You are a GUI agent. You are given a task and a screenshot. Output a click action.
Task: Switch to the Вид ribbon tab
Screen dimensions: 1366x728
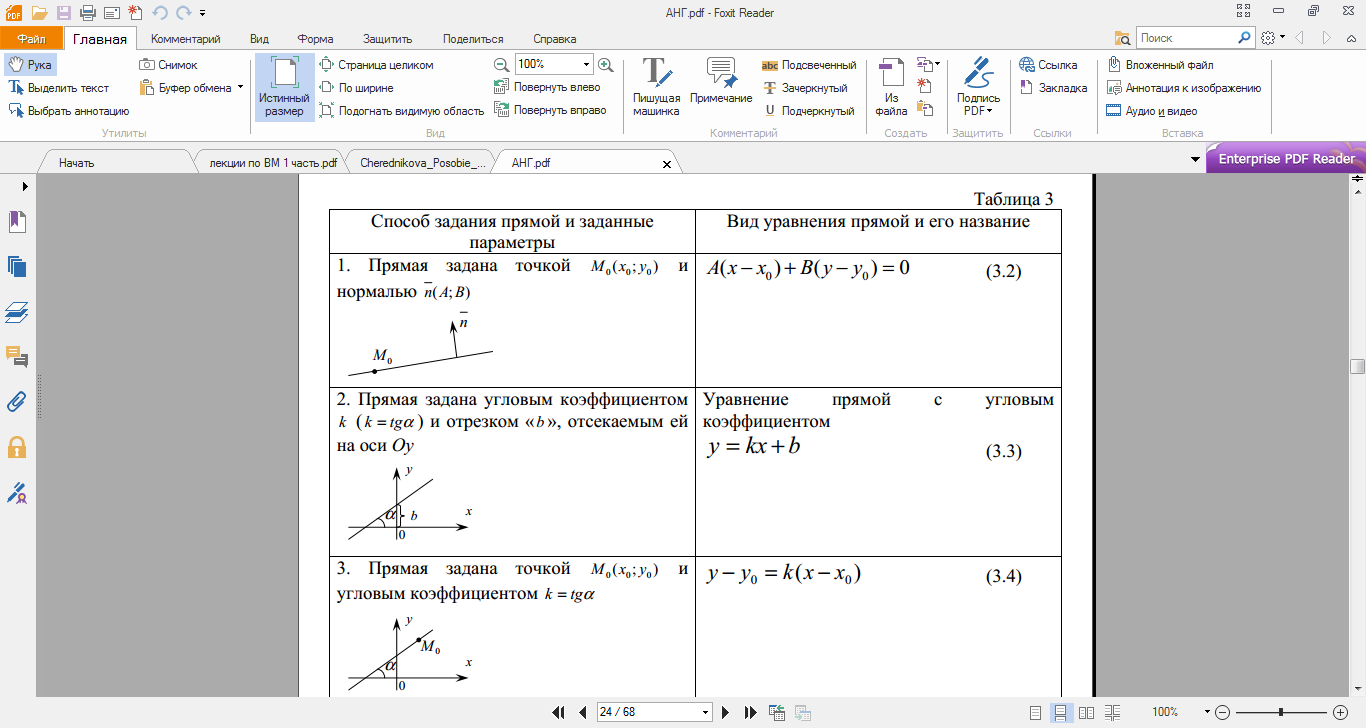(x=259, y=39)
